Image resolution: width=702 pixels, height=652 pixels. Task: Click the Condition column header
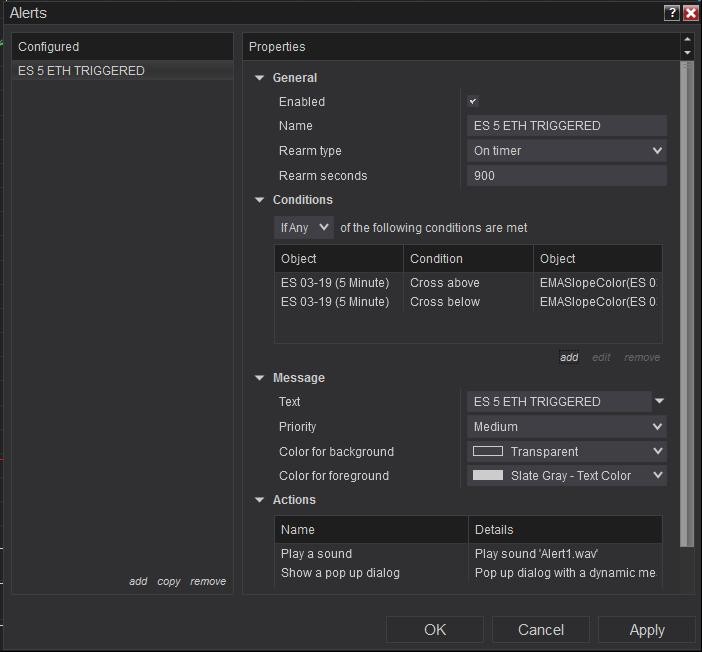468,259
